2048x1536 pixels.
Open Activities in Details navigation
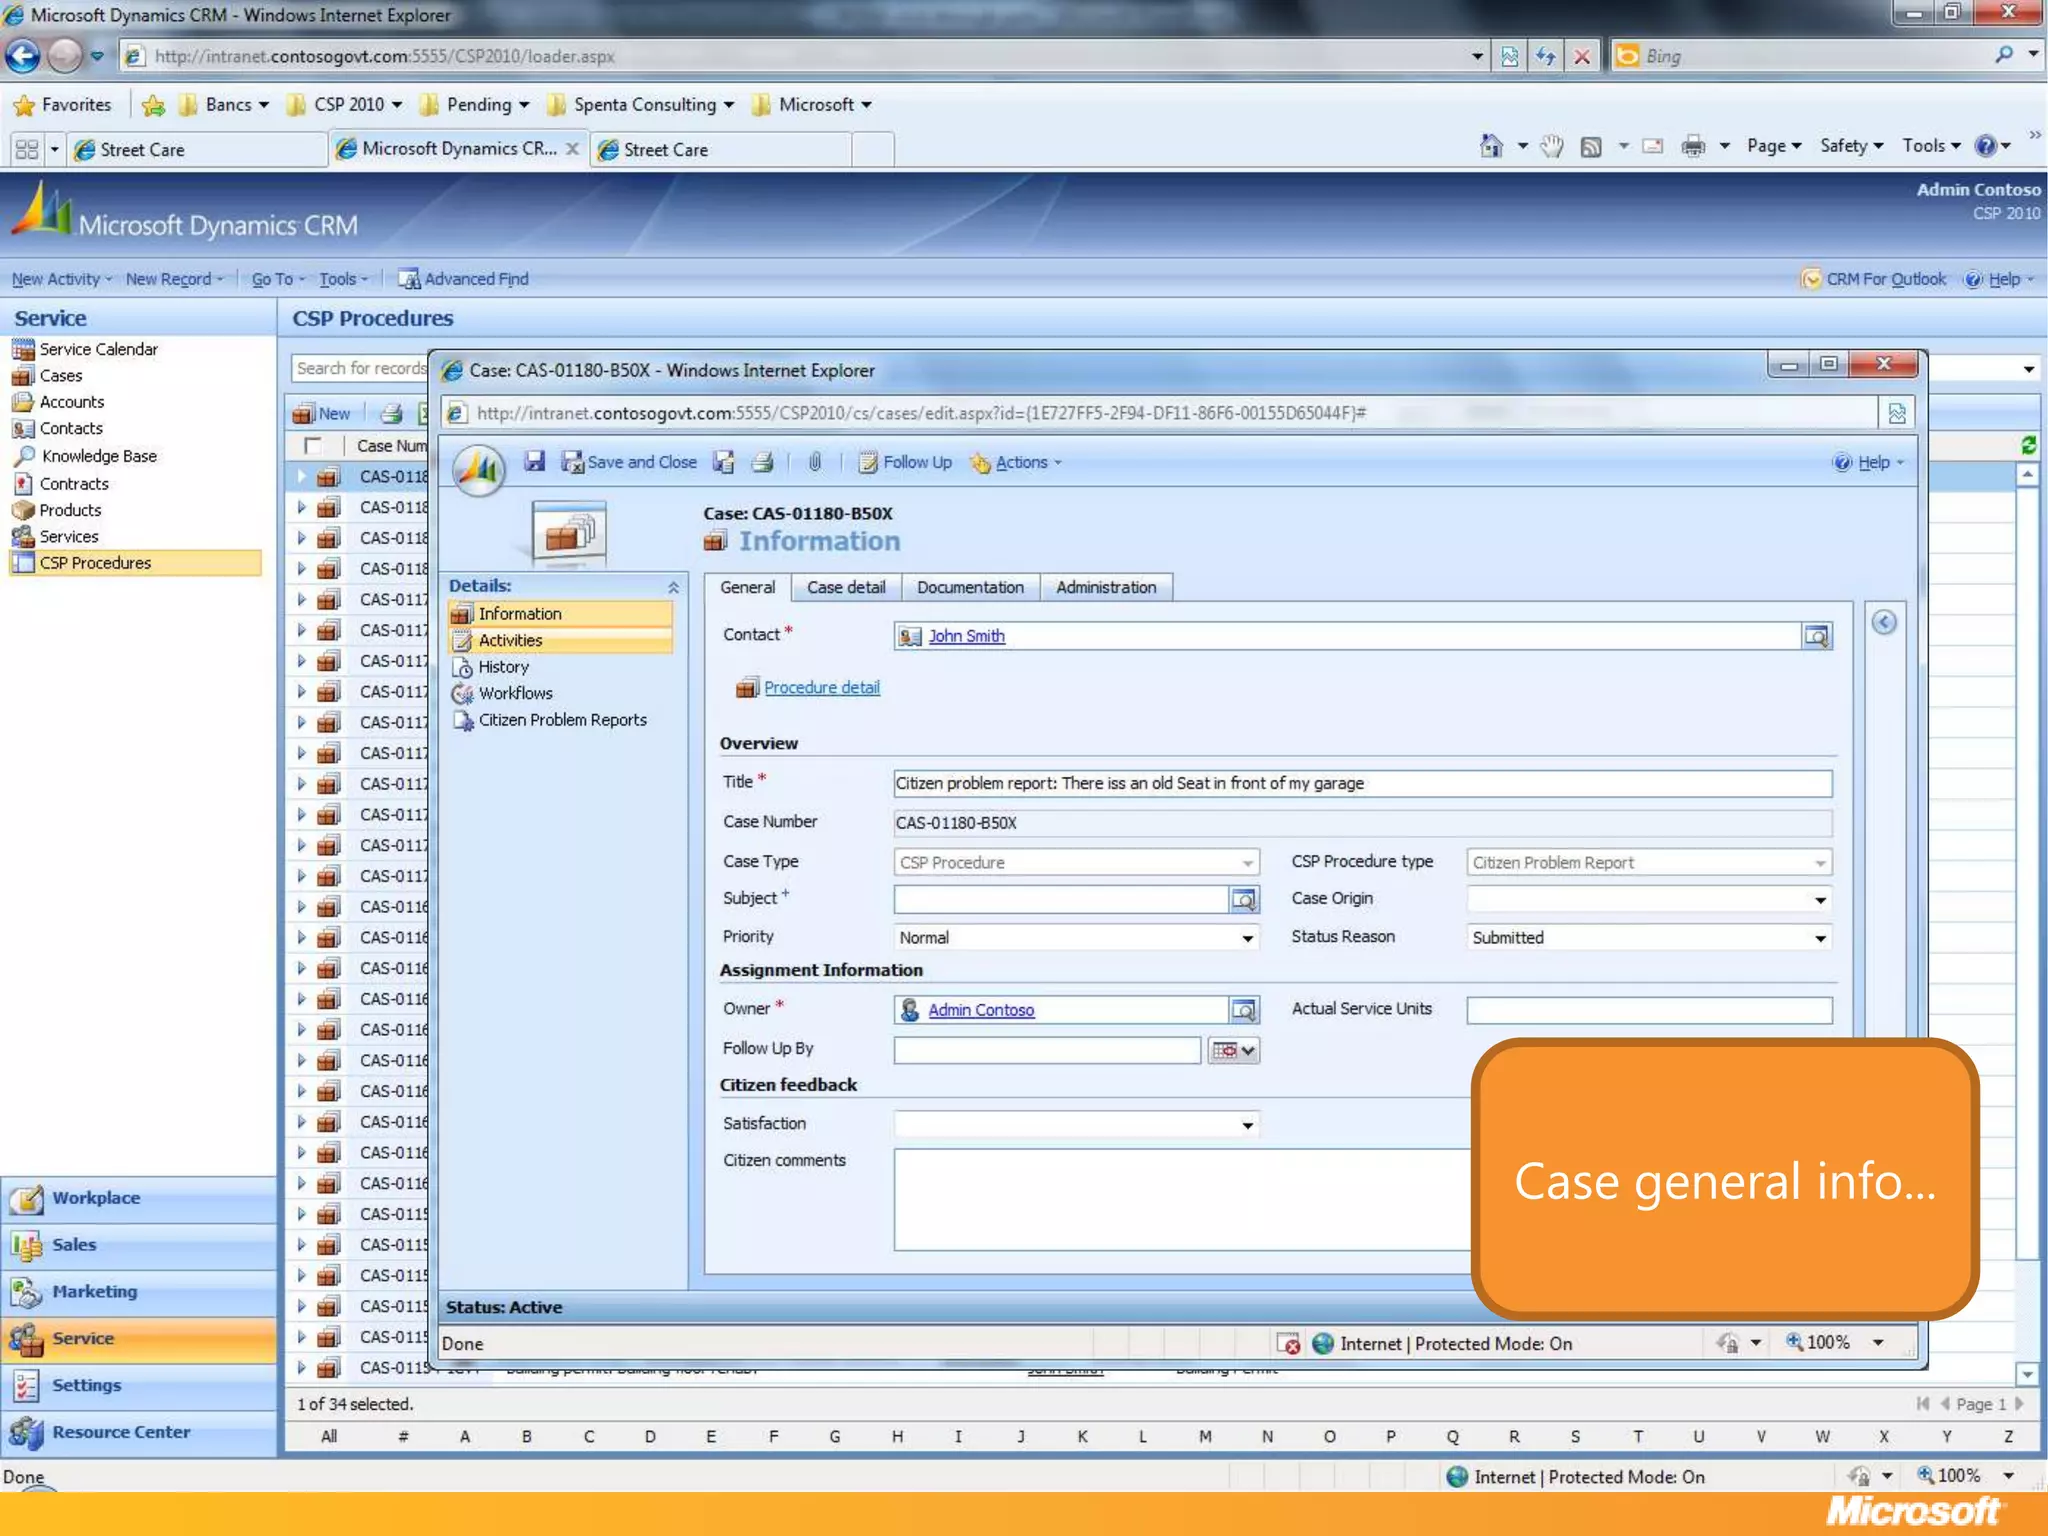(510, 640)
